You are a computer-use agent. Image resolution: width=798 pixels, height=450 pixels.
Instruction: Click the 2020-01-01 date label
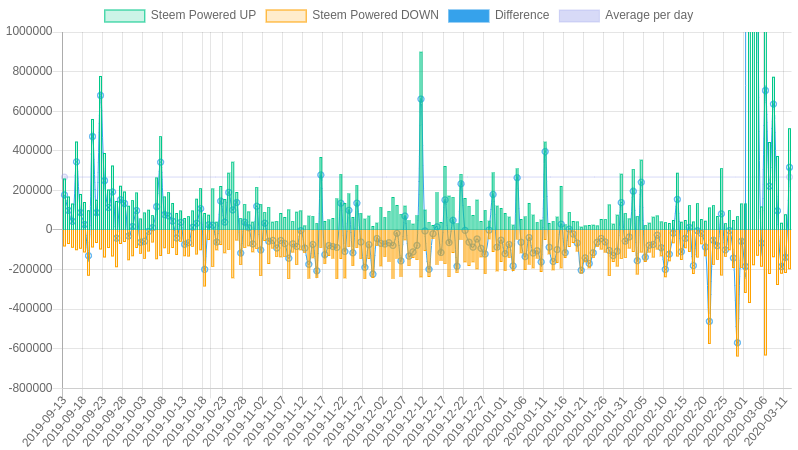point(484,419)
